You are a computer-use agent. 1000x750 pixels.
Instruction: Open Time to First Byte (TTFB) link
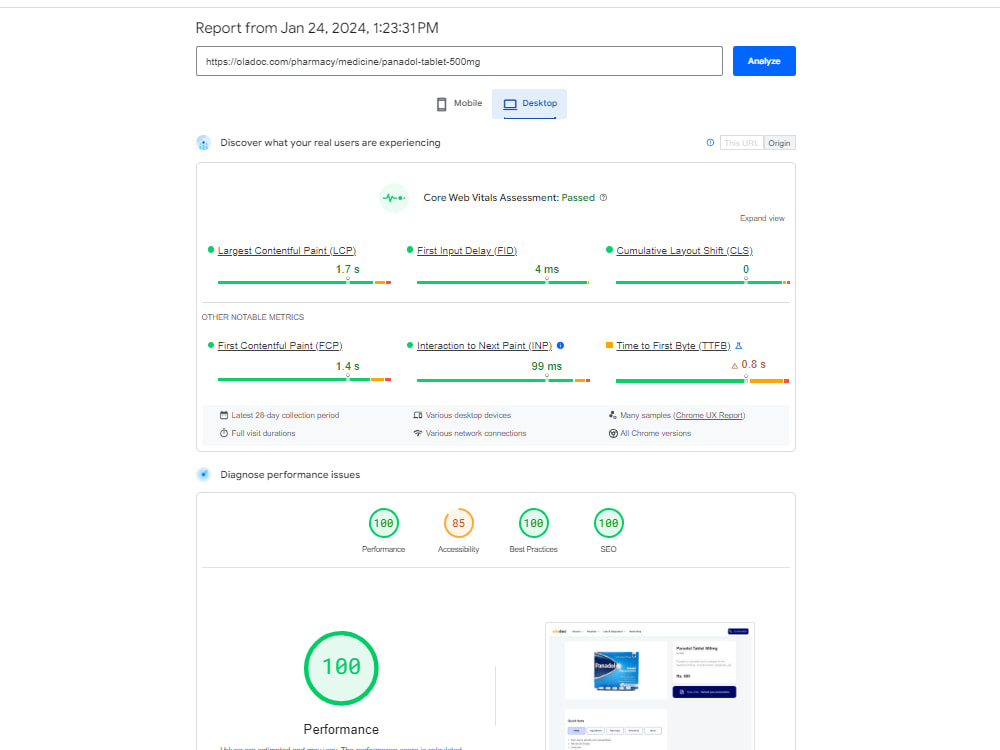(x=673, y=346)
